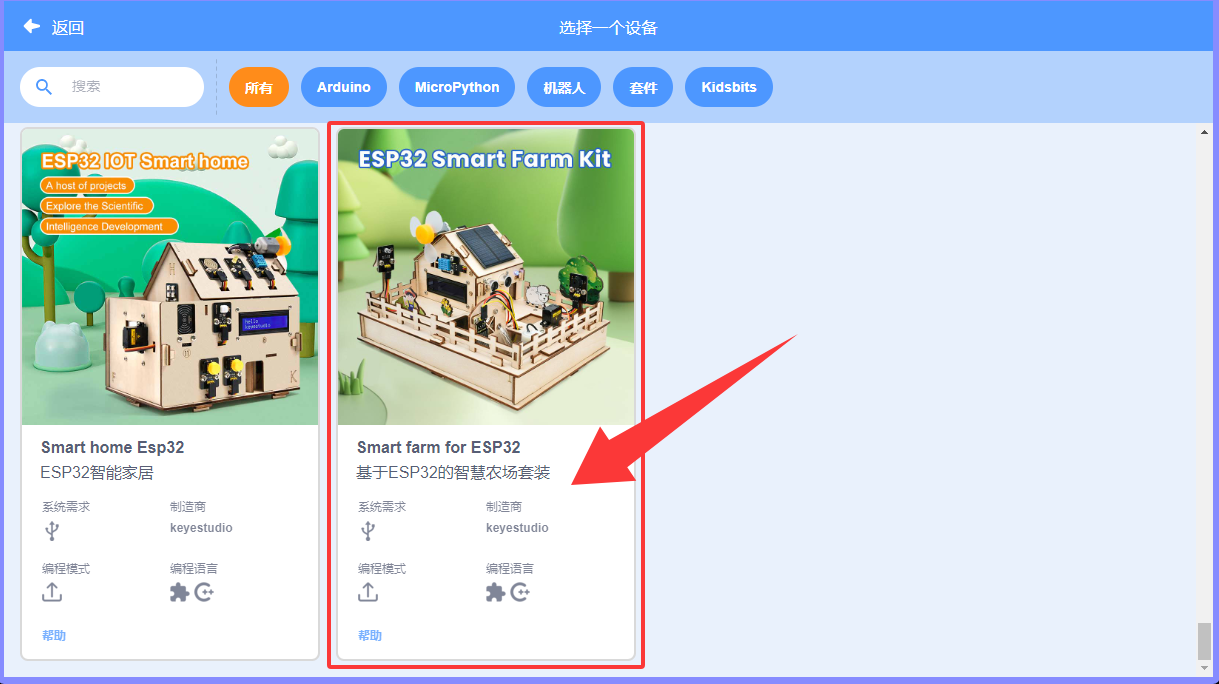Click 编程模式 label on Smart farm card
The image size is (1219, 684).
pos(382,568)
